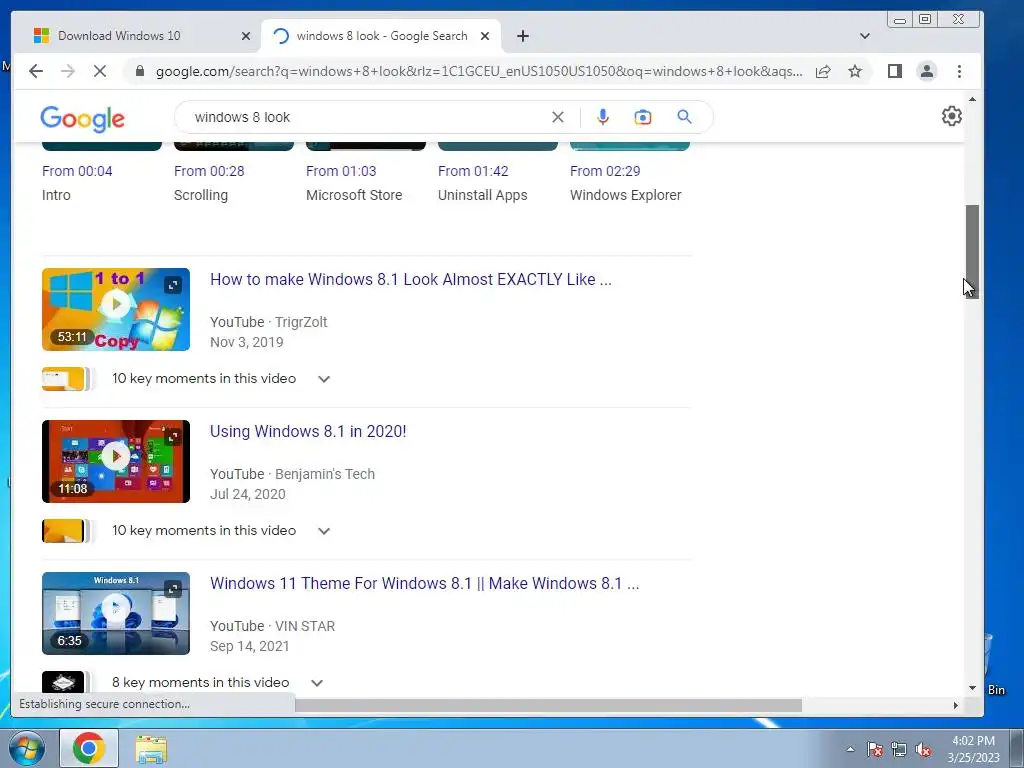This screenshot has width=1024, height=768.
Task: Open the muted volume tray icon
Action: pyautogui.click(x=923, y=749)
